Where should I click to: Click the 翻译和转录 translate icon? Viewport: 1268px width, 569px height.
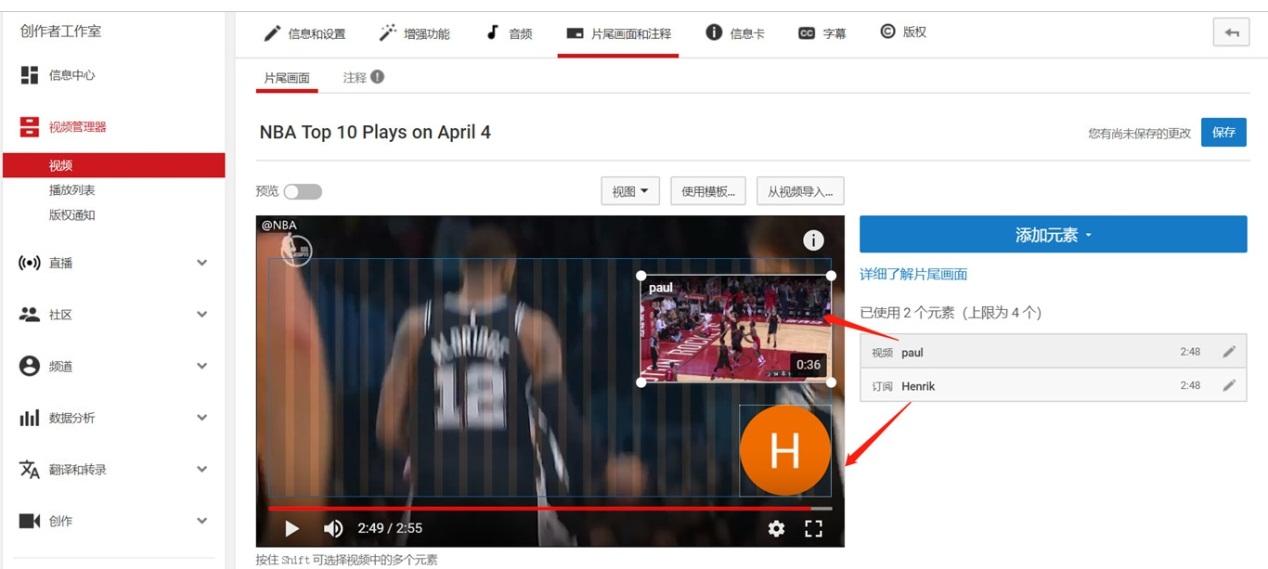[x=29, y=469]
